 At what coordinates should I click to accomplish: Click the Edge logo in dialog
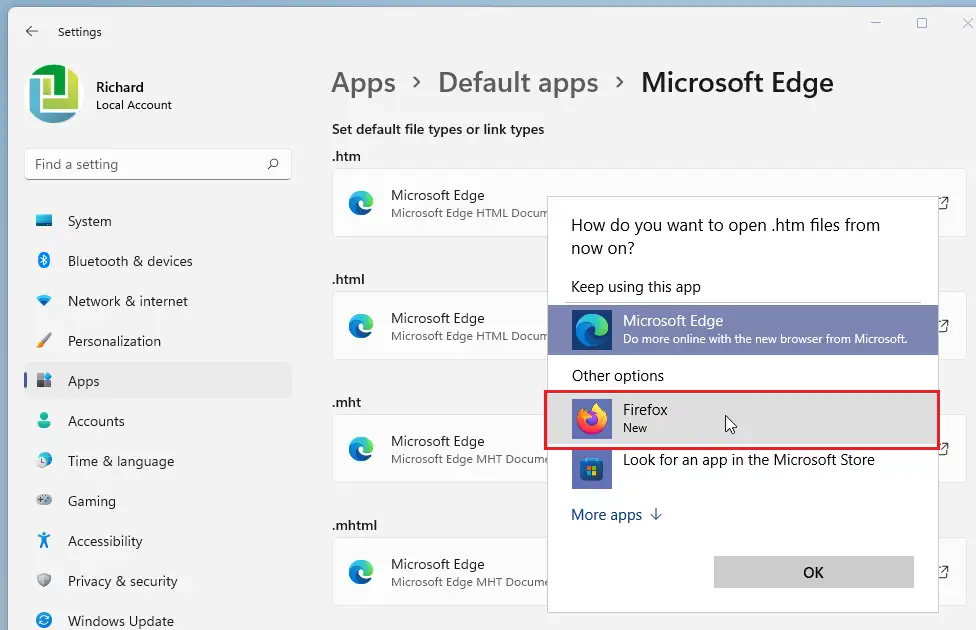591,329
